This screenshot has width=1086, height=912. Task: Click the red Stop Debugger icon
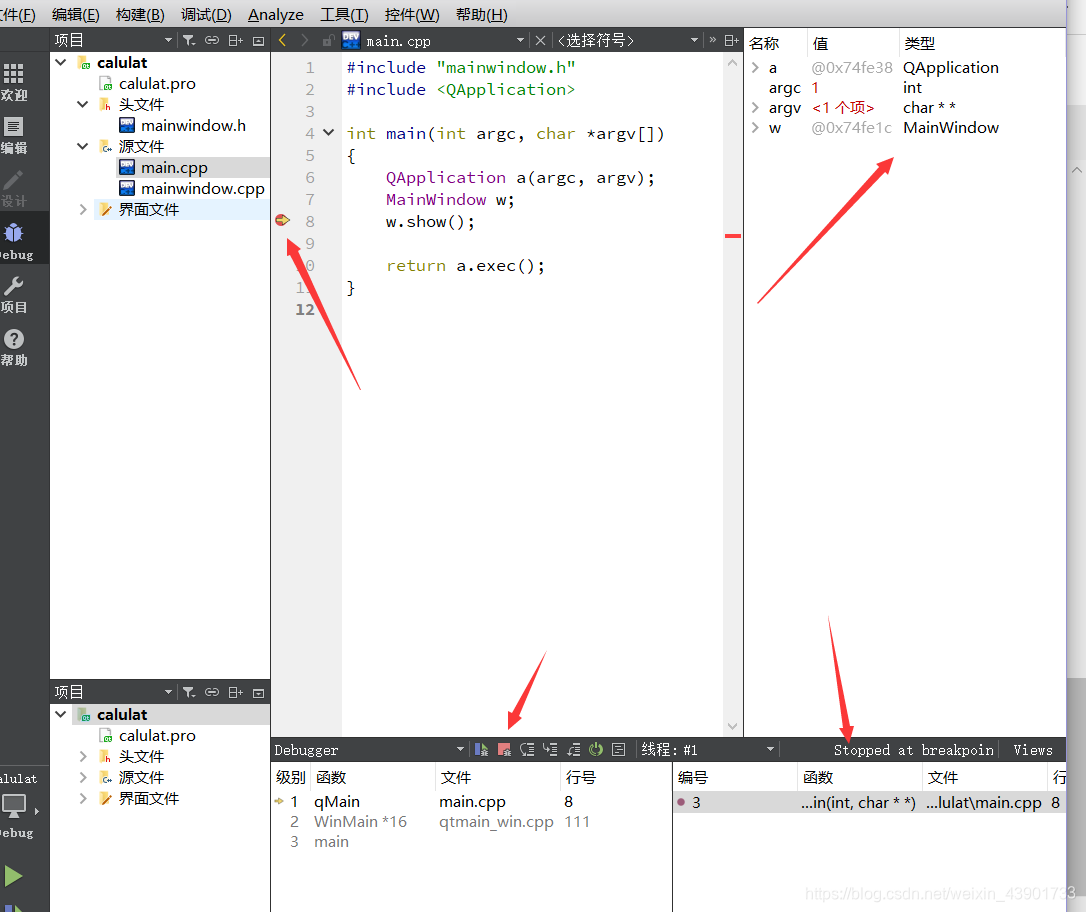tap(504, 749)
